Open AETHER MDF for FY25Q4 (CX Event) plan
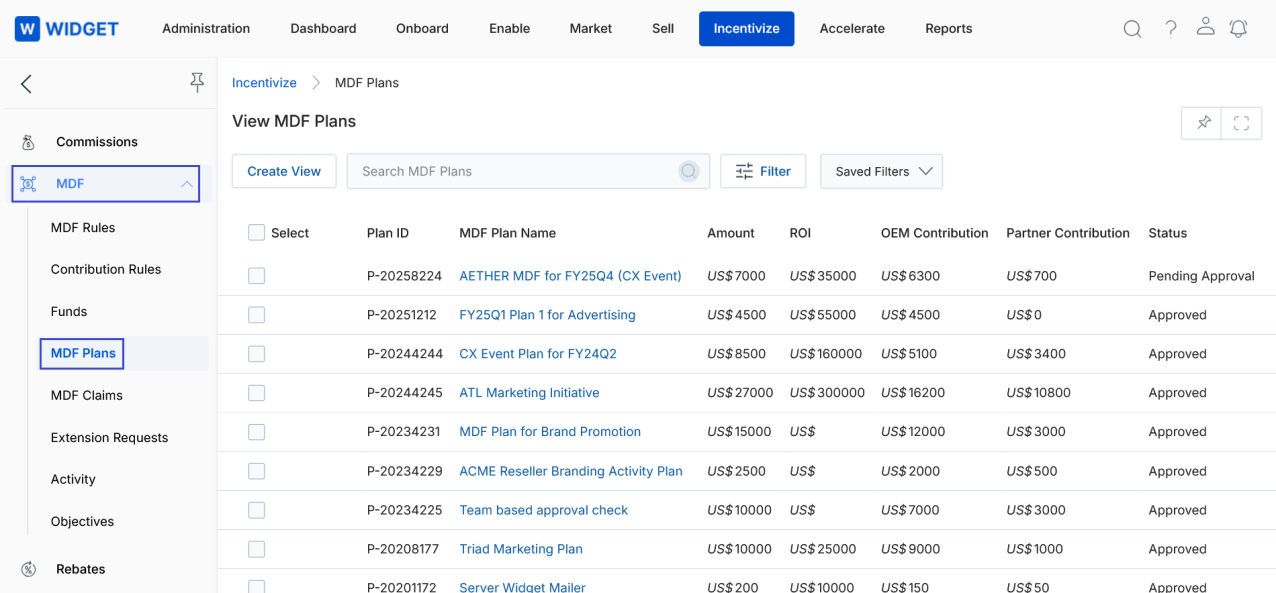This screenshot has width=1276, height=593. [570, 276]
